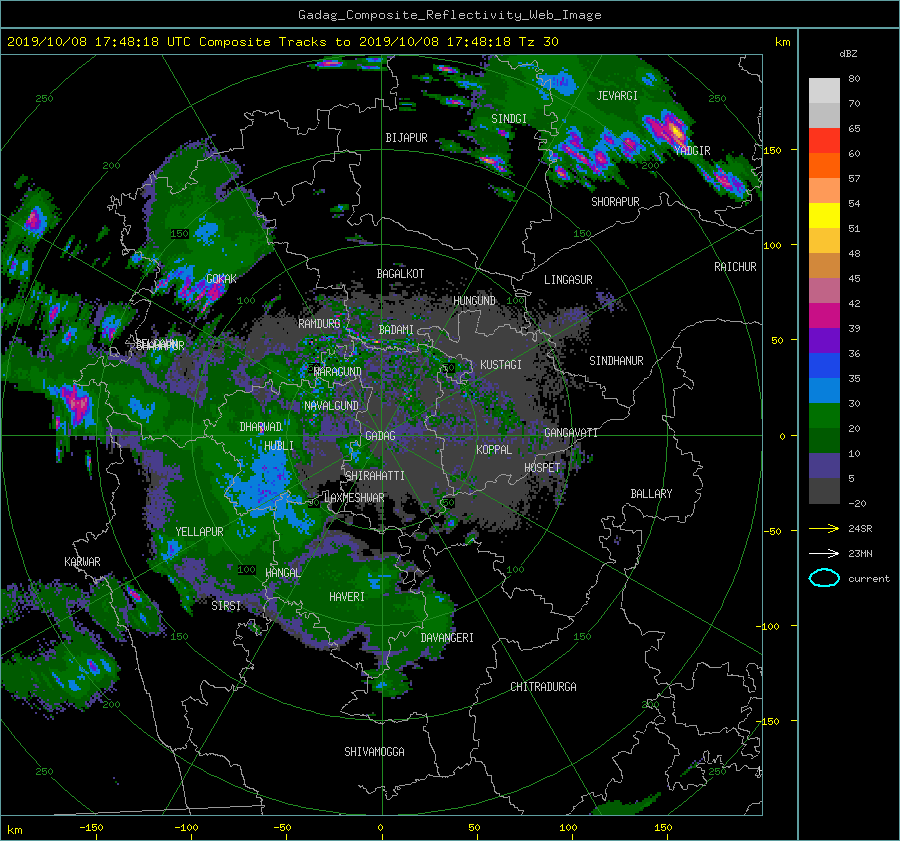Screen dimensions: 900x841
Task: Click the LAXMESHWAR city label
Action: (354, 498)
